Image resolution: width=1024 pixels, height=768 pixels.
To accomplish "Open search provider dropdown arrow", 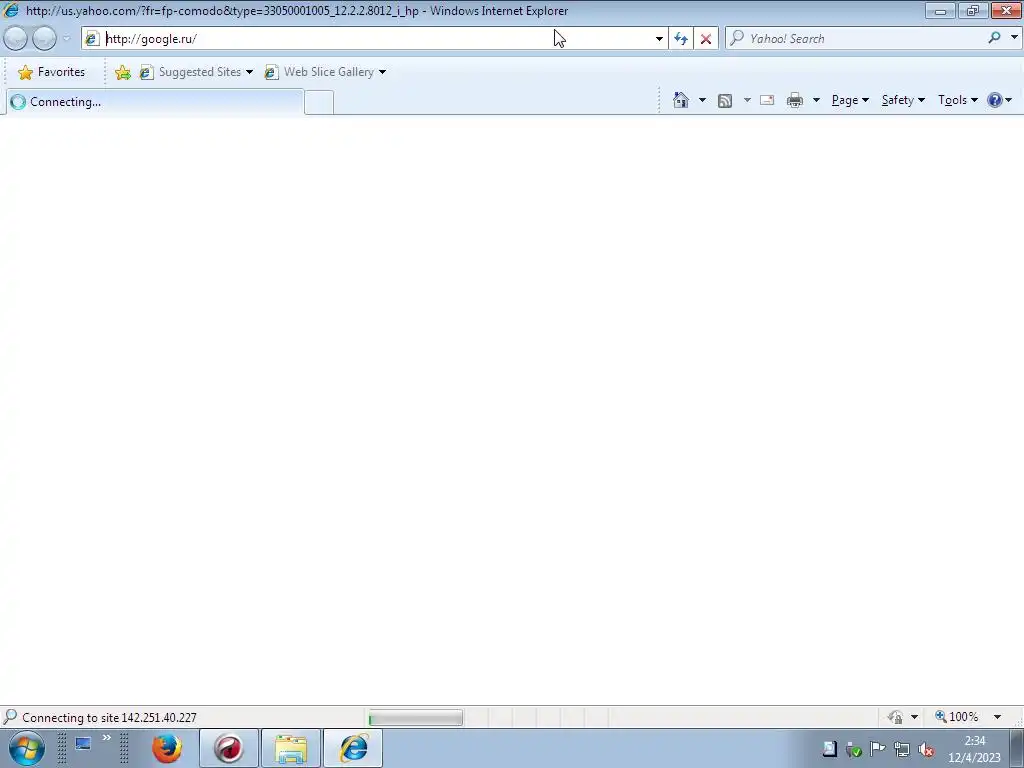I will [x=1014, y=38].
